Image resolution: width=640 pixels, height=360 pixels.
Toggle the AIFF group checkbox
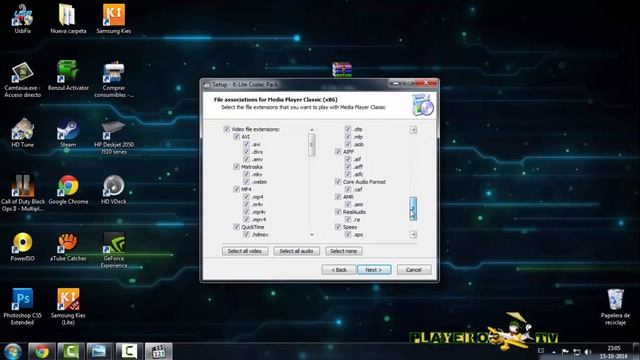338,151
